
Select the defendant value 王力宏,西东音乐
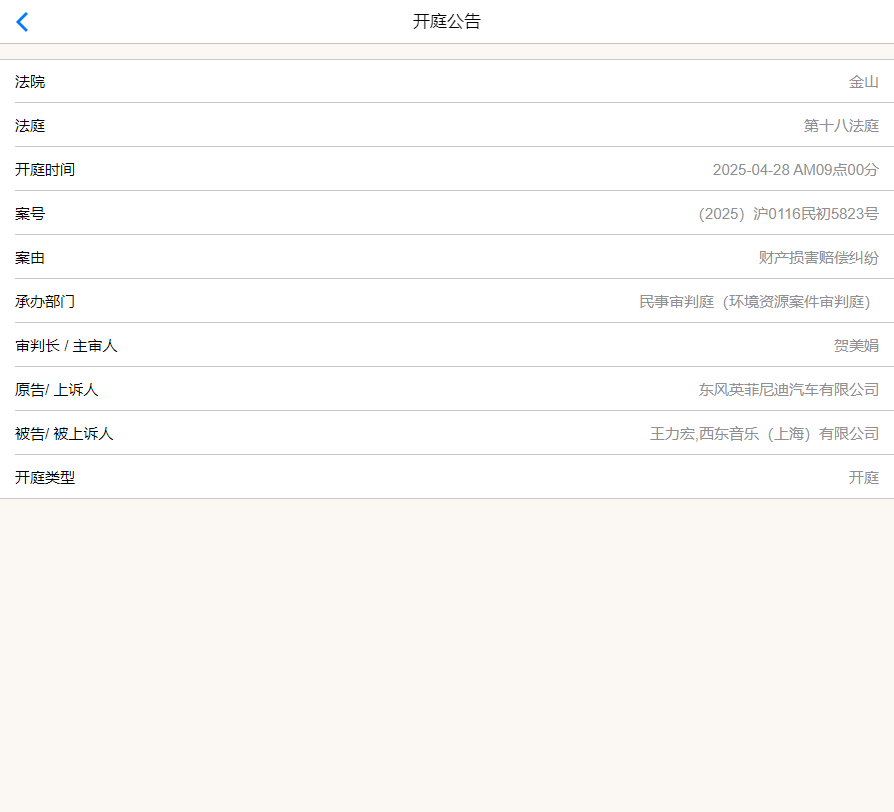click(704, 433)
